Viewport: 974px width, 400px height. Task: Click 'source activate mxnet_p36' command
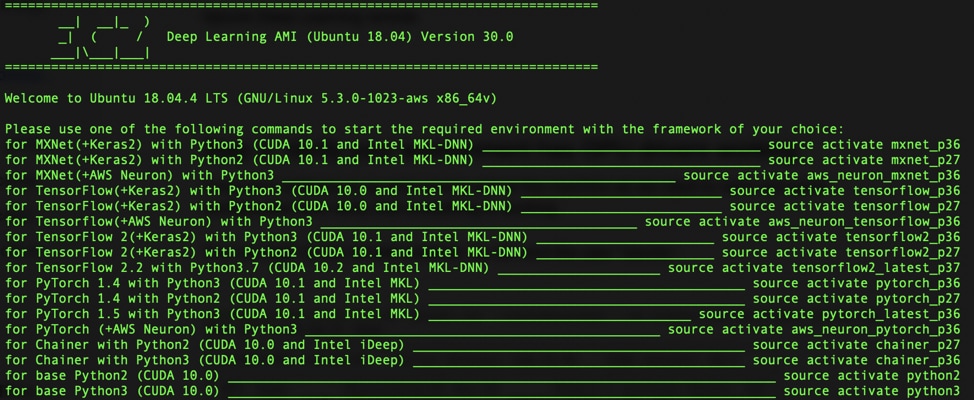point(864,145)
